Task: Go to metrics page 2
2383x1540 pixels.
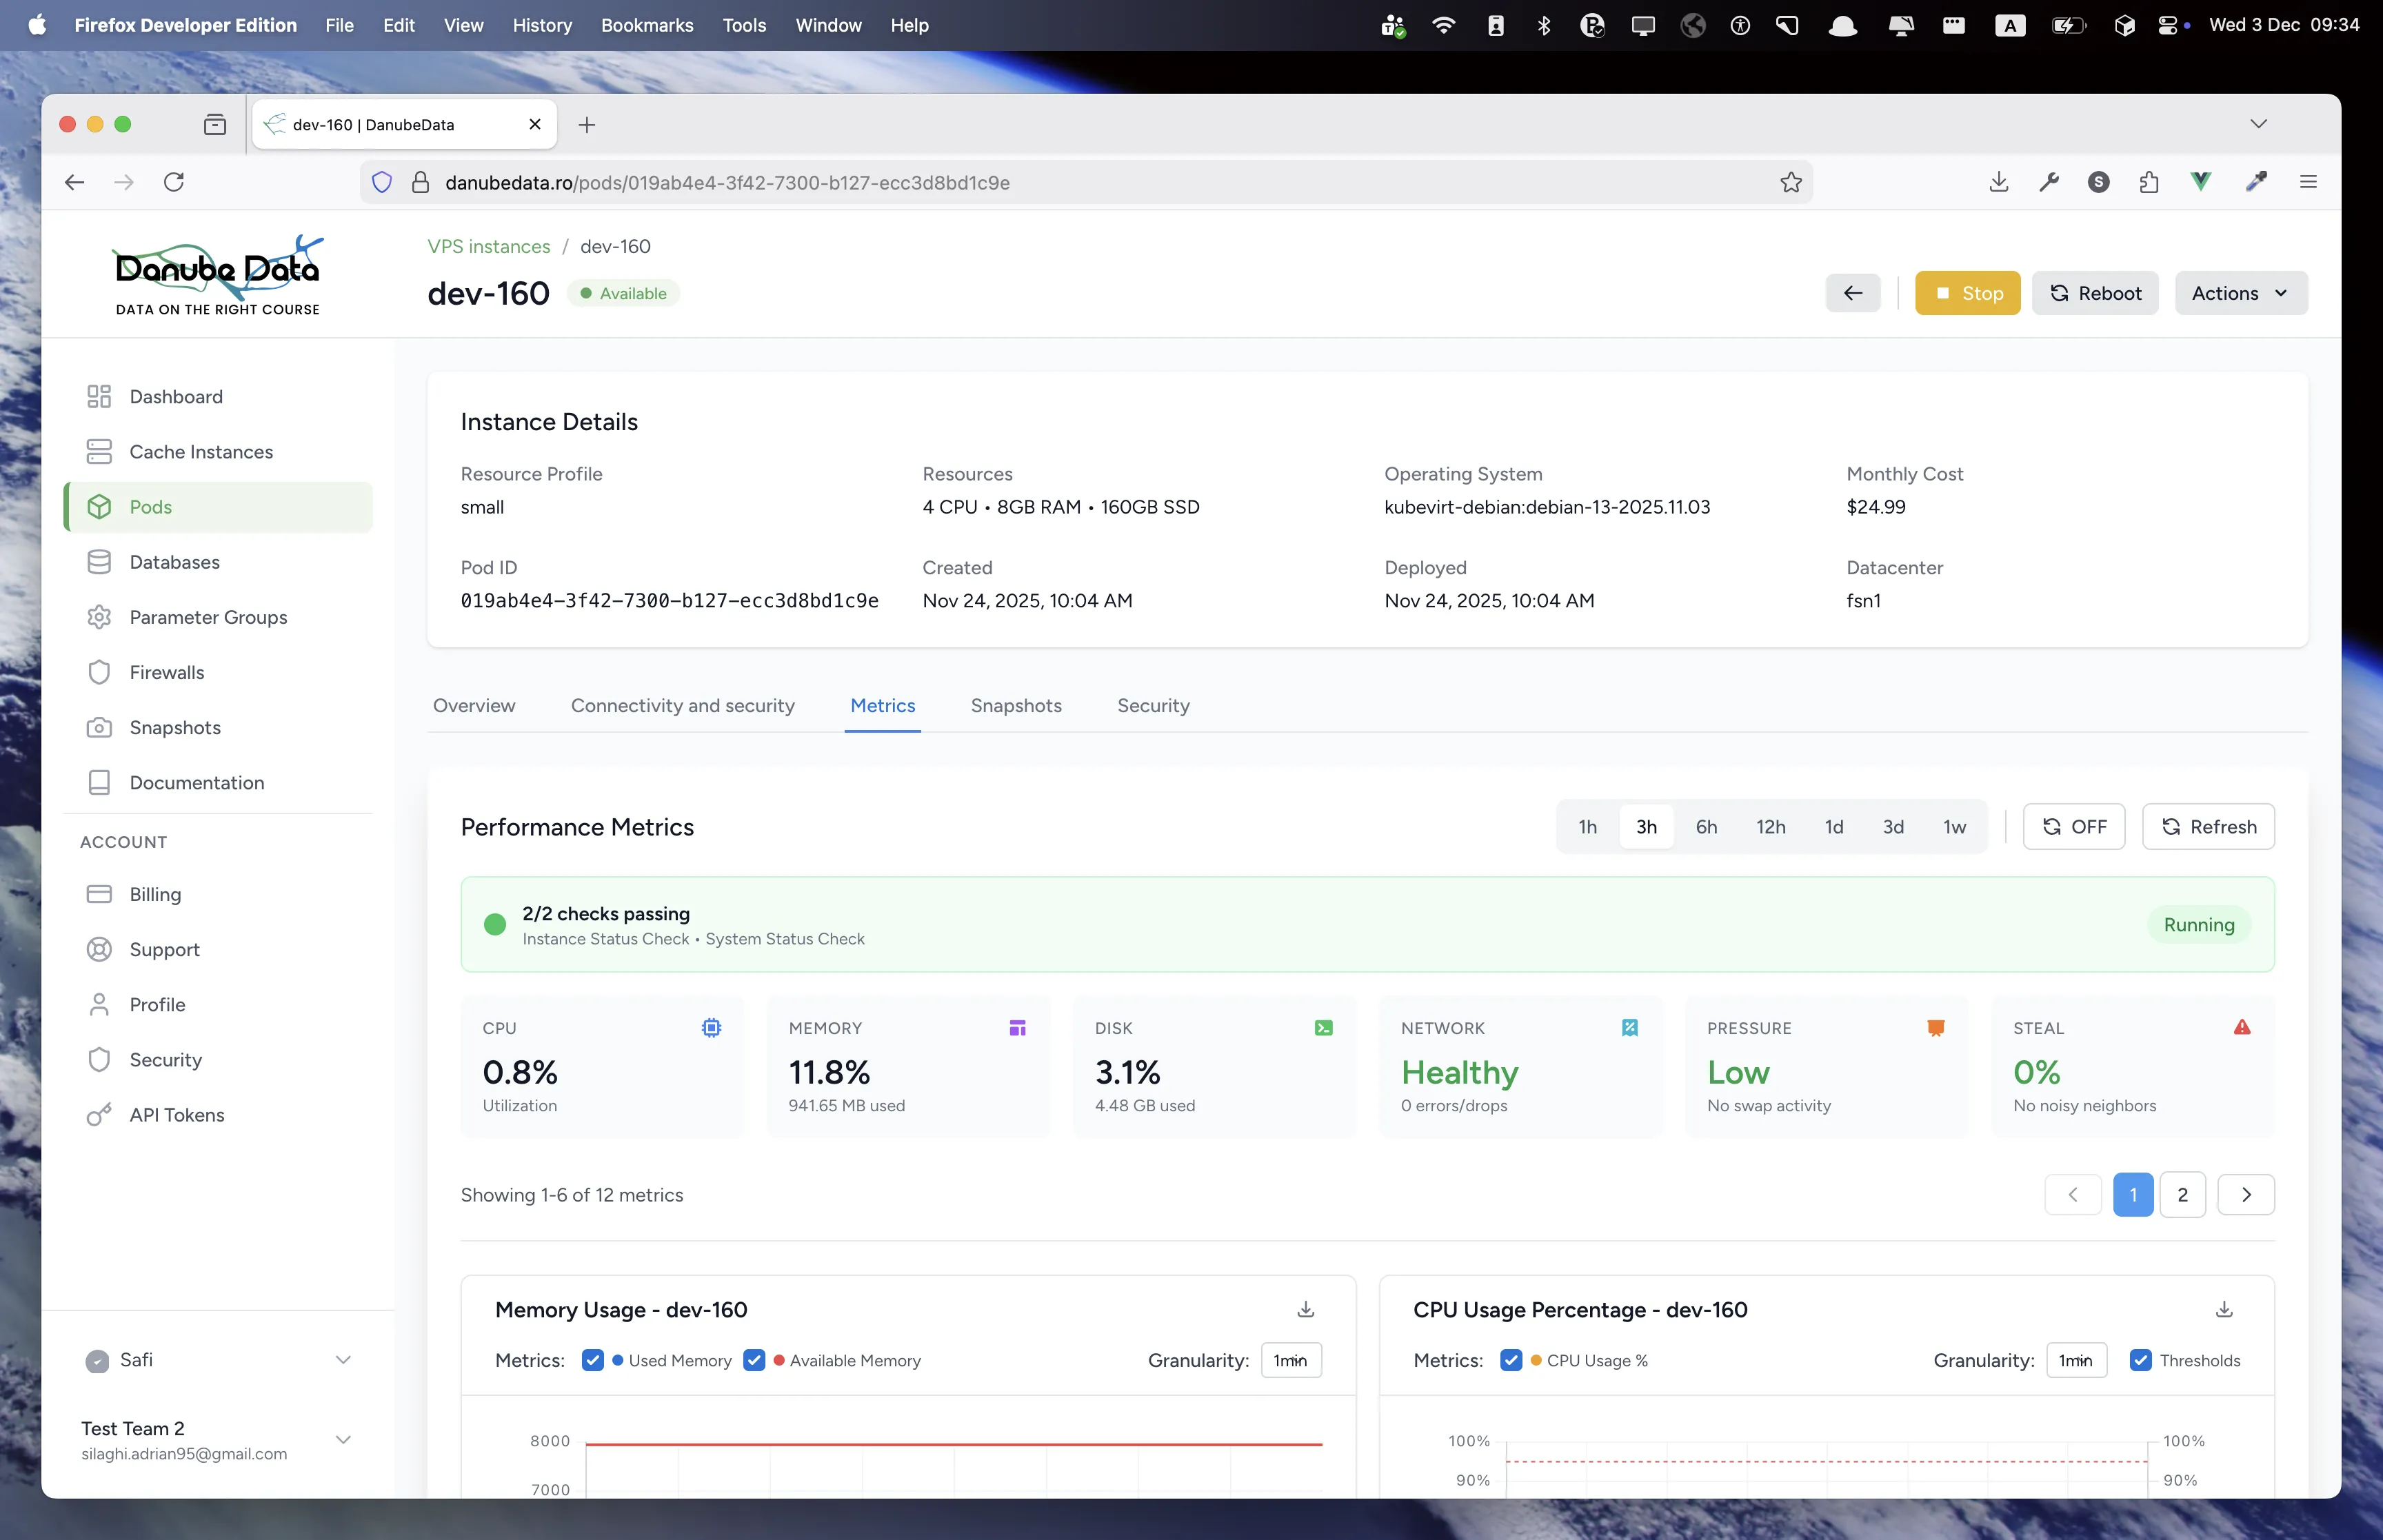Action: pos(2183,1194)
